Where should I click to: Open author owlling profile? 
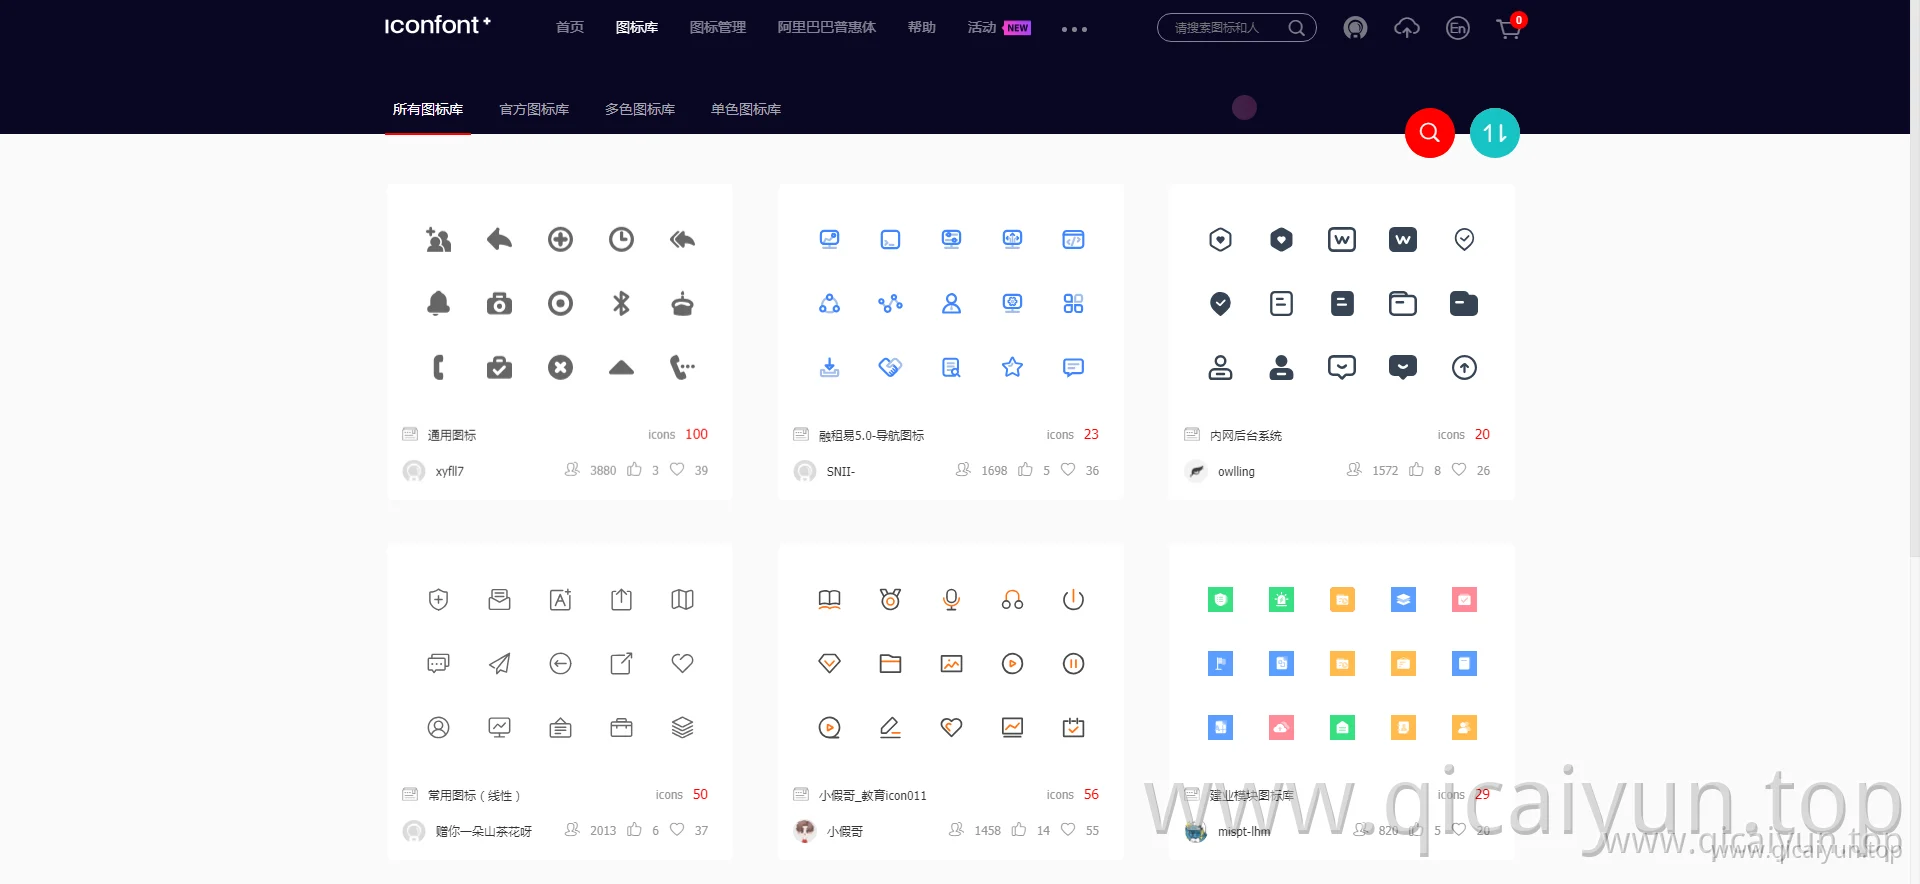(x=1236, y=471)
